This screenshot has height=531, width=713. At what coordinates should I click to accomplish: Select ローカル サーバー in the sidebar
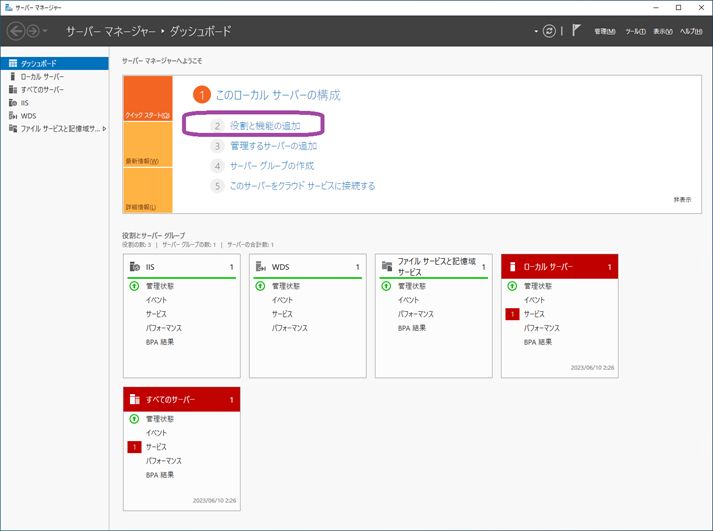coord(42,76)
